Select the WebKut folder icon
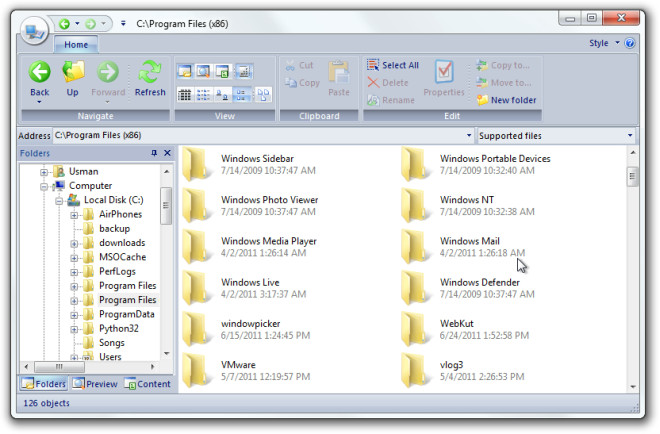Screen dimensions: 660x434 415,330
